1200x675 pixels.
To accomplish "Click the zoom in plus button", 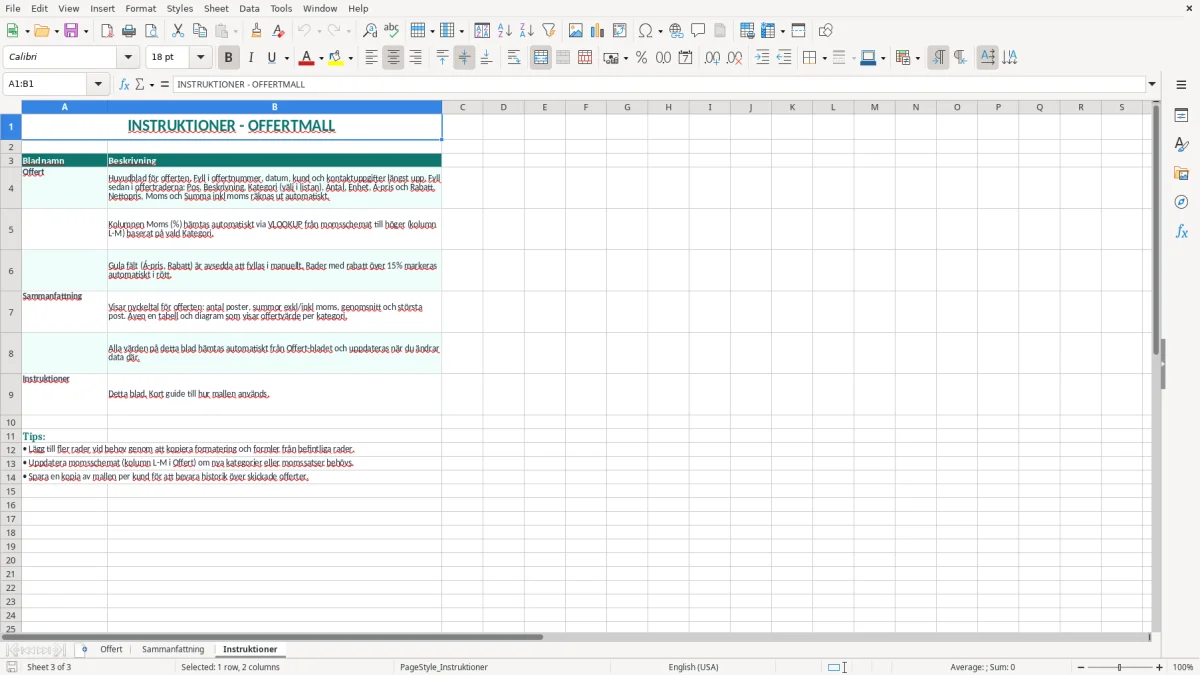I will pyautogui.click(x=1160, y=667).
